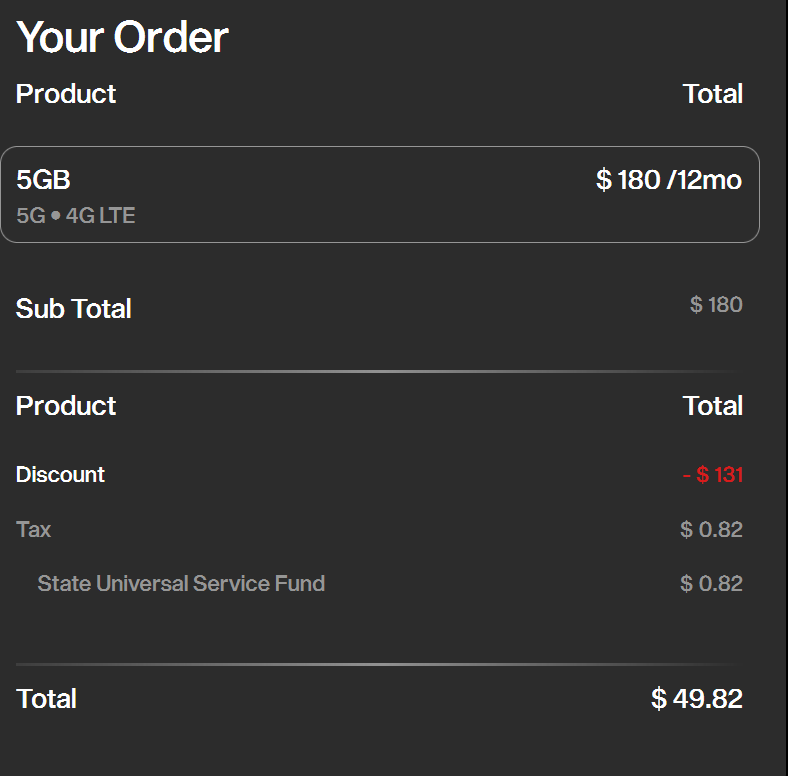Click the divider line below Sub Total
The height and width of the screenshot is (776, 788).
(378, 372)
